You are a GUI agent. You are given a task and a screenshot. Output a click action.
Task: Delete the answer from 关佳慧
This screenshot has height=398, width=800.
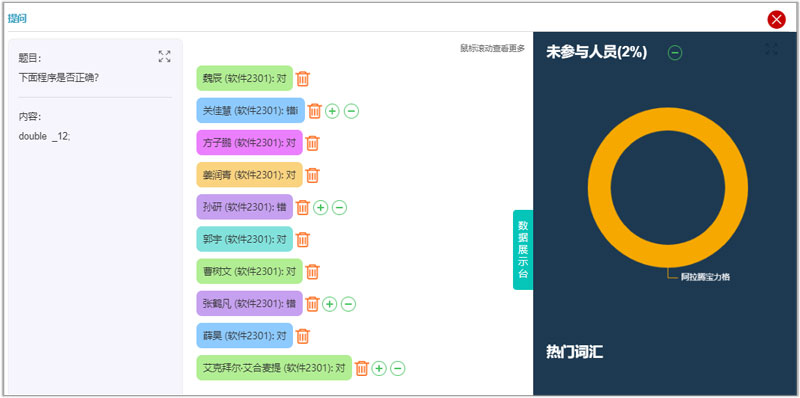click(x=315, y=111)
